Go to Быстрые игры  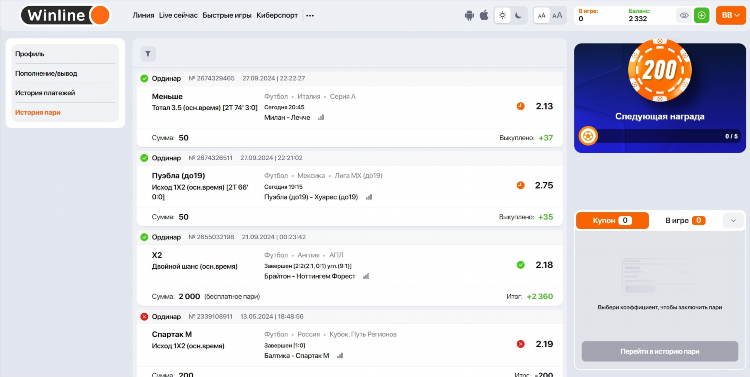point(227,15)
